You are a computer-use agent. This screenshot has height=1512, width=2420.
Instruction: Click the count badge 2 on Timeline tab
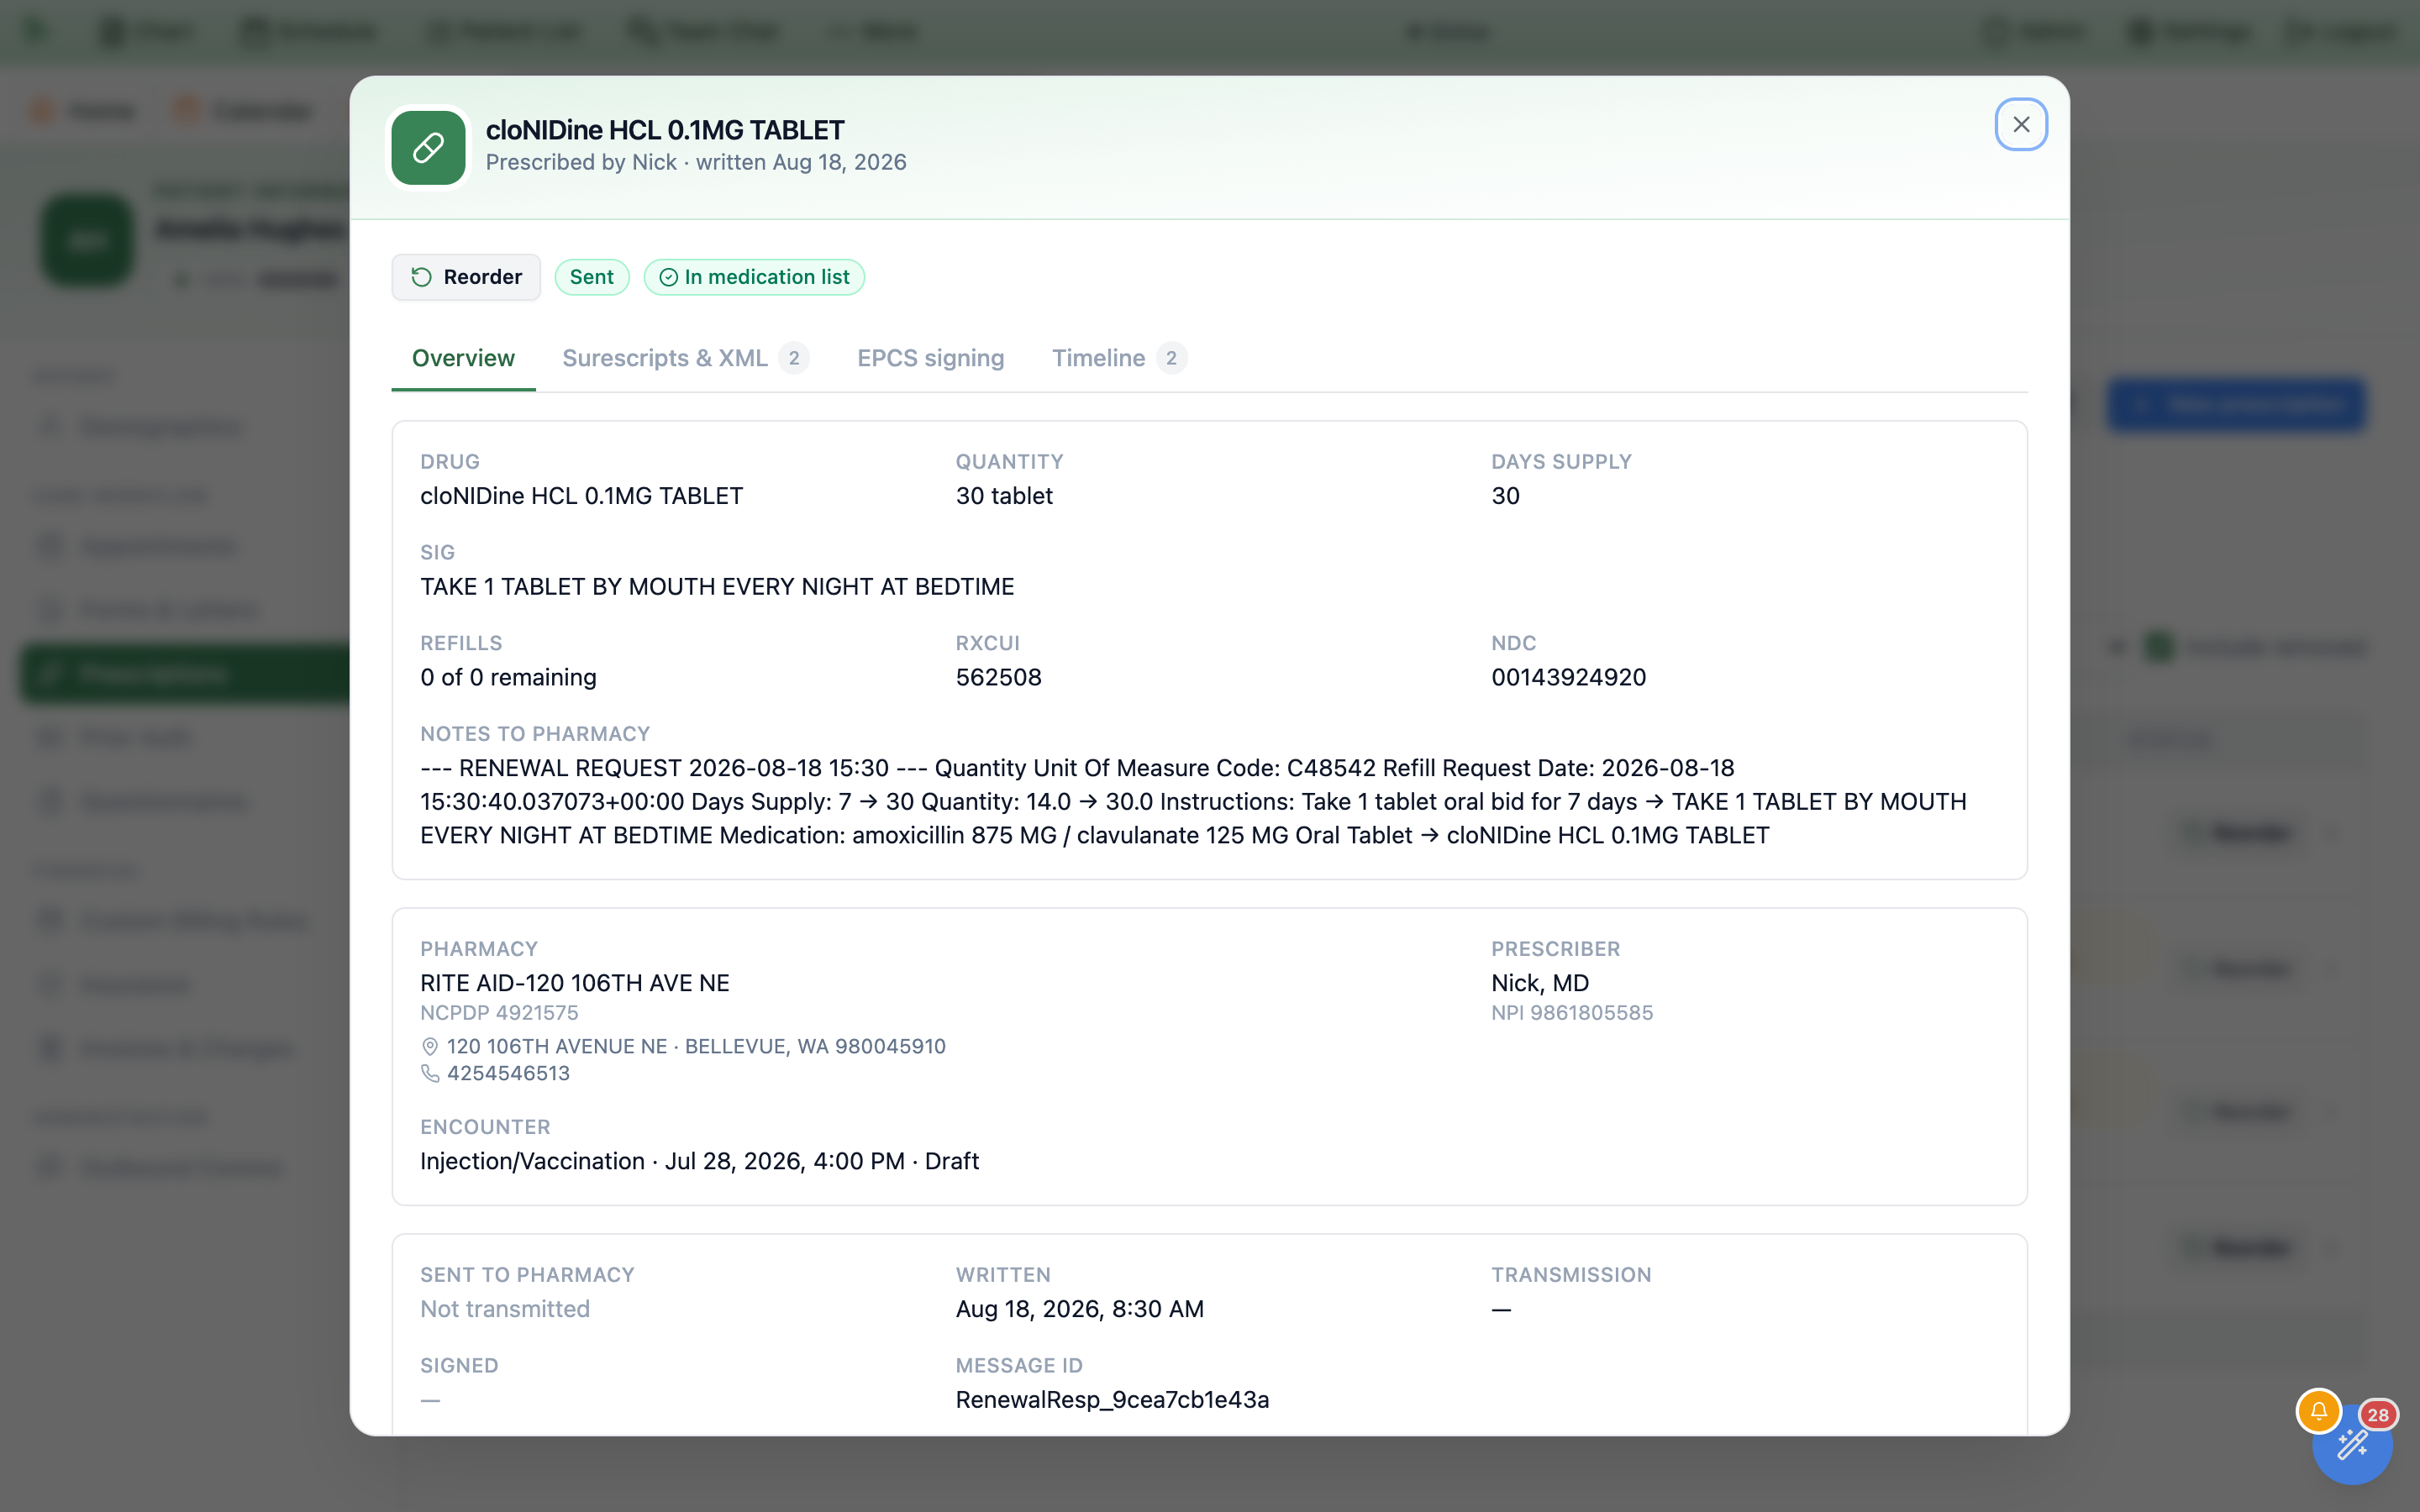tap(1171, 358)
